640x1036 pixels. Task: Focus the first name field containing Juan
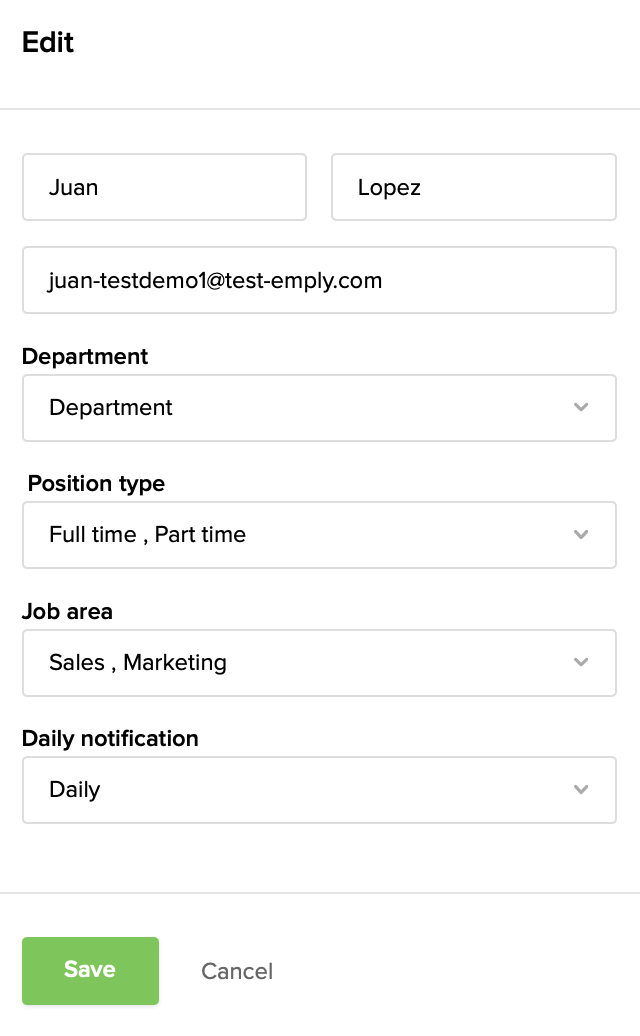click(x=164, y=187)
